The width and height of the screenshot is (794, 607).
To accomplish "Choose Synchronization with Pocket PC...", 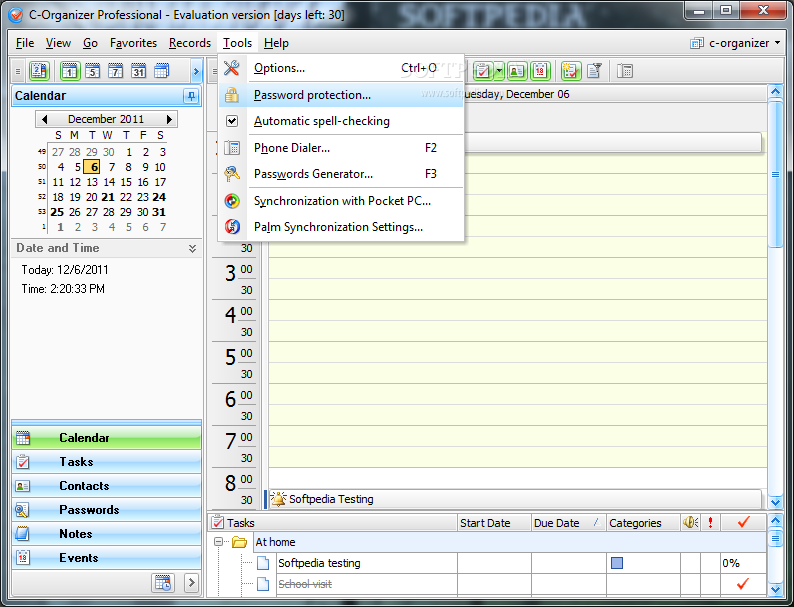I will tap(341, 201).
